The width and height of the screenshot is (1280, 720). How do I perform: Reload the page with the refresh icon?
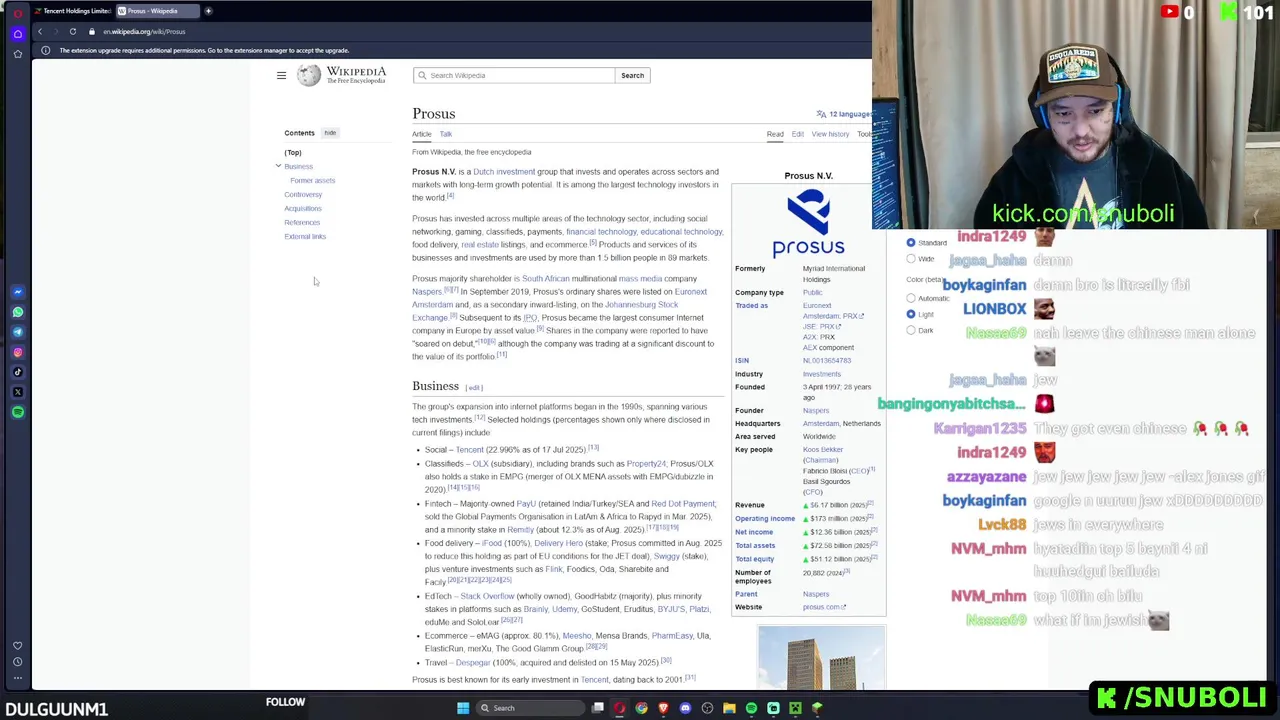click(x=73, y=31)
